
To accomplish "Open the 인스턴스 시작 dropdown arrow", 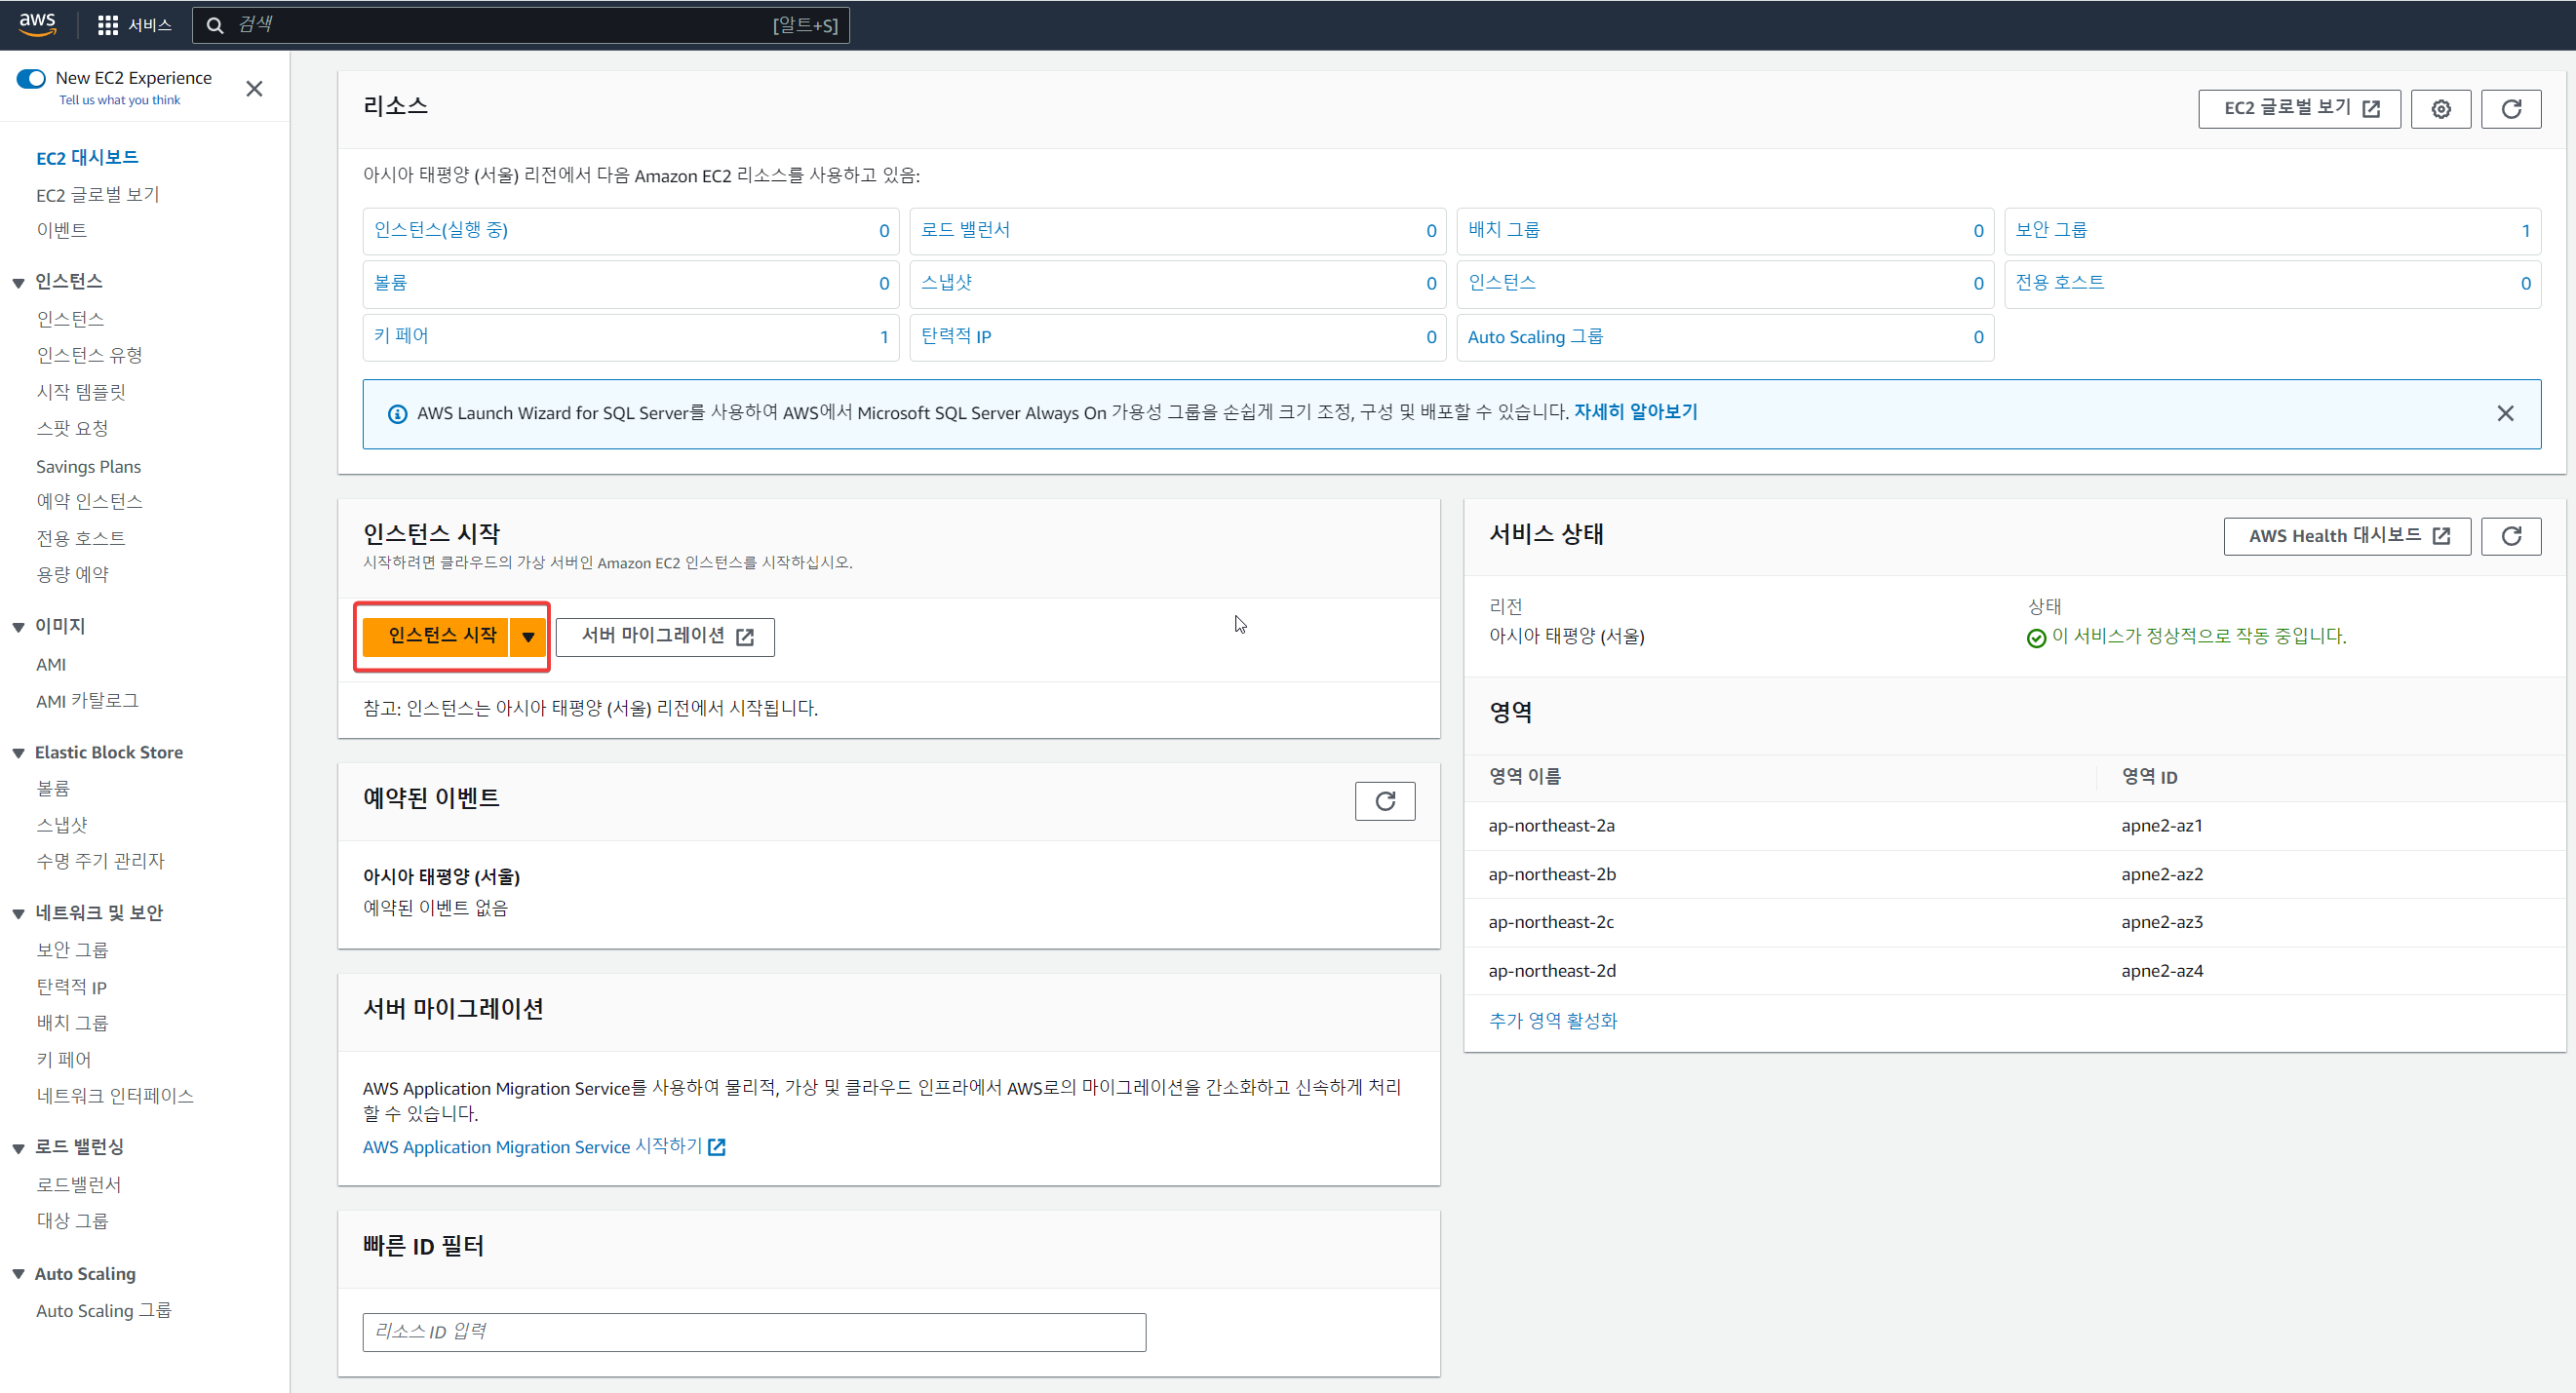I will [528, 636].
